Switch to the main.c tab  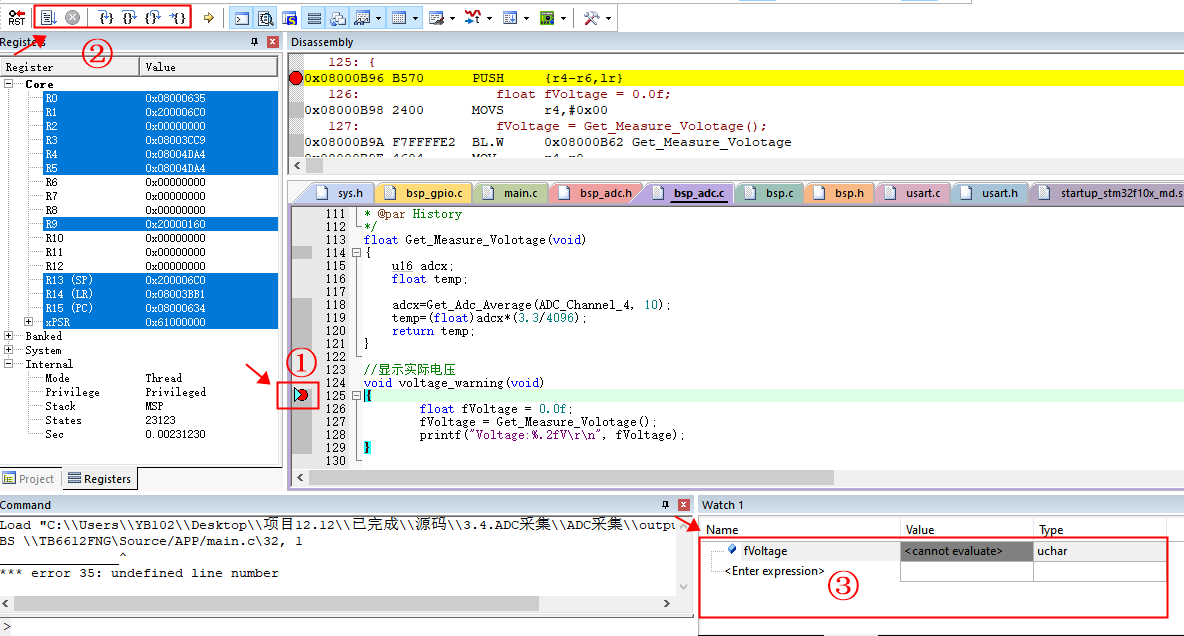[x=513, y=193]
